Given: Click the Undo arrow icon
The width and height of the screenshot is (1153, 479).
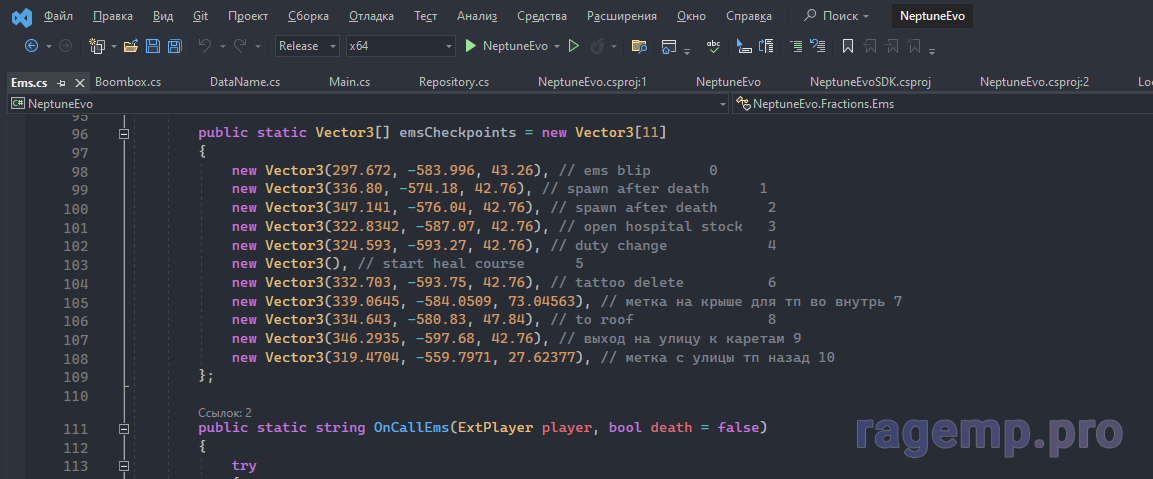Looking at the screenshot, I should click(x=205, y=46).
